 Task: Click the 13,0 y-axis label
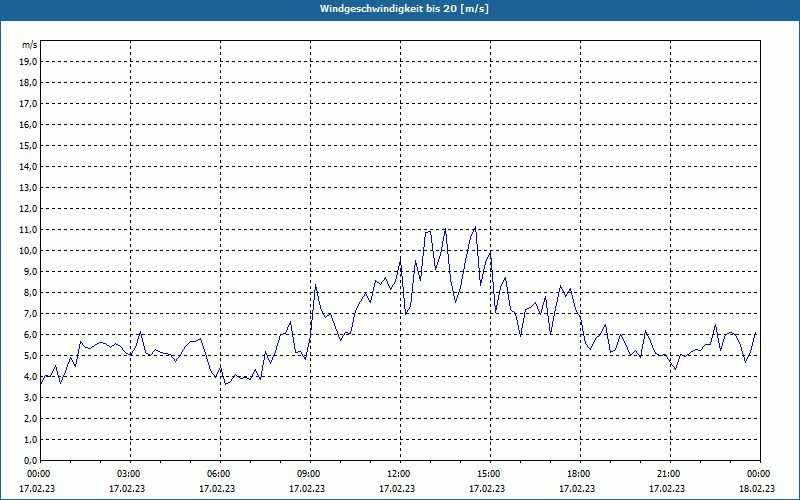(x=29, y=188)
